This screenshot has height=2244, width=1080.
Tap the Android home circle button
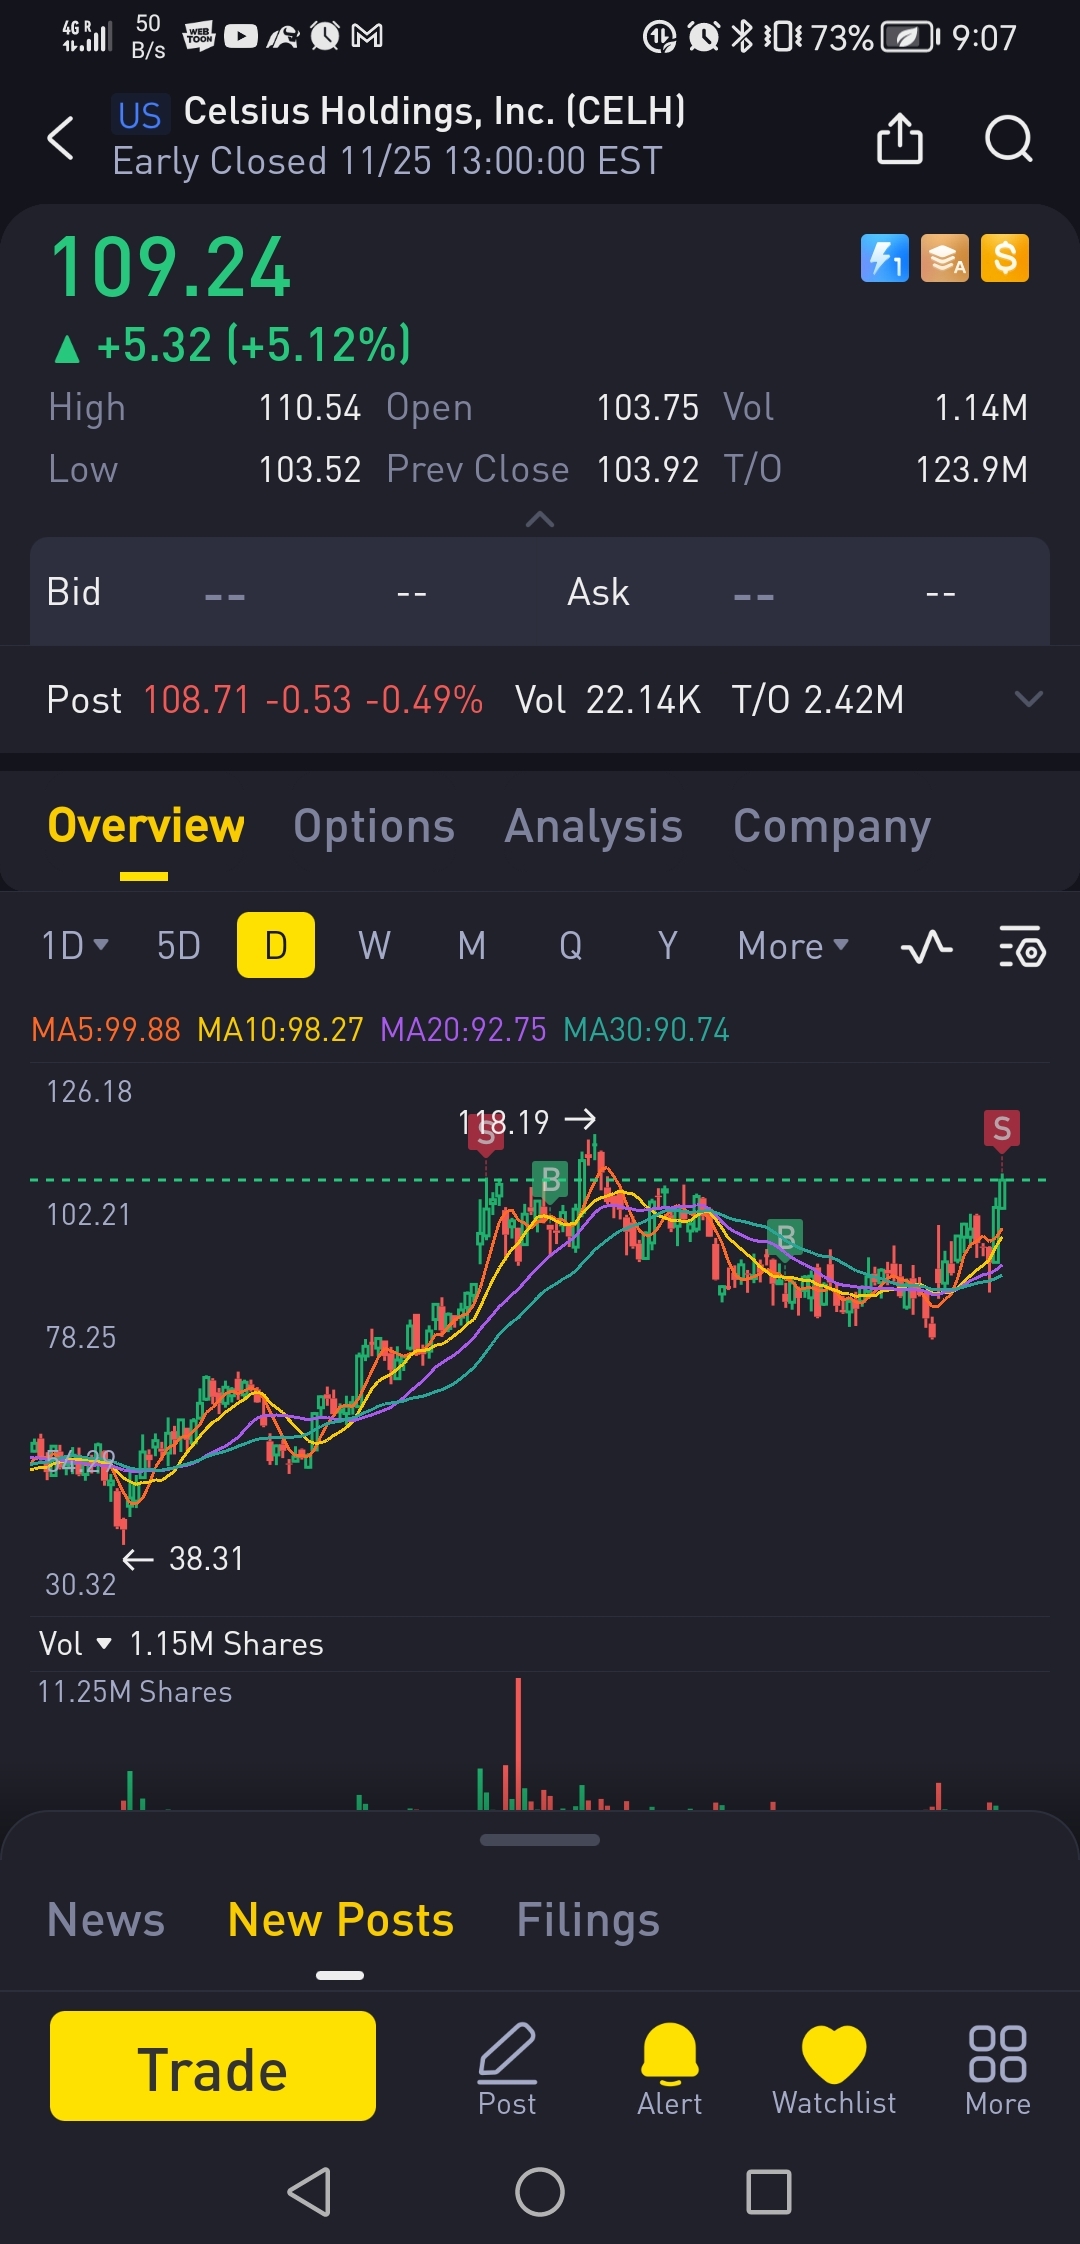pos(540,2192)
